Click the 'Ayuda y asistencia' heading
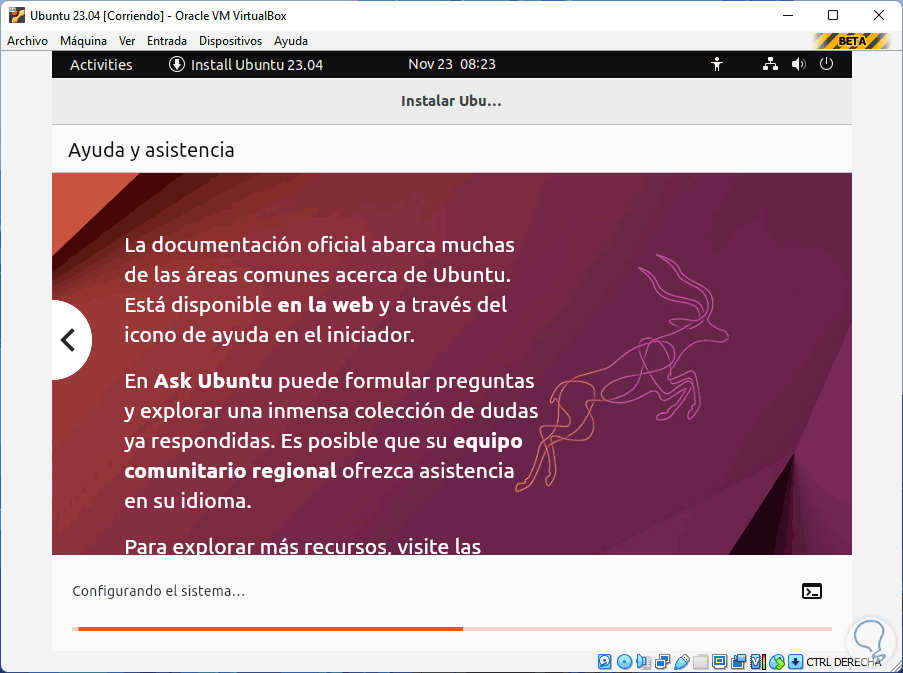Screen dimensions: 903x673 point(151,150)
